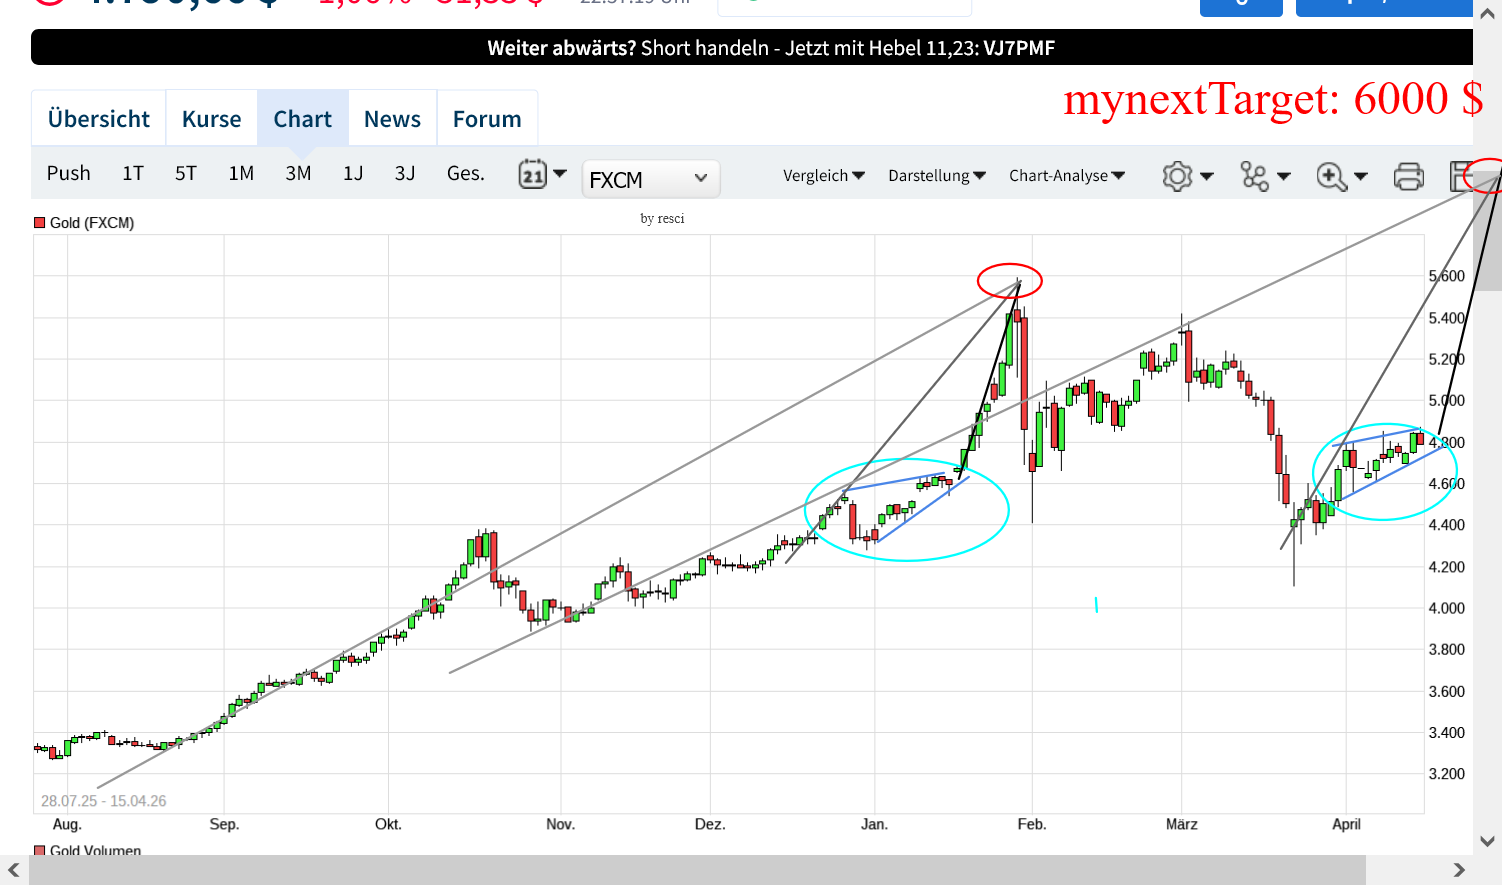Switch to the News tab

coord(392,119)
